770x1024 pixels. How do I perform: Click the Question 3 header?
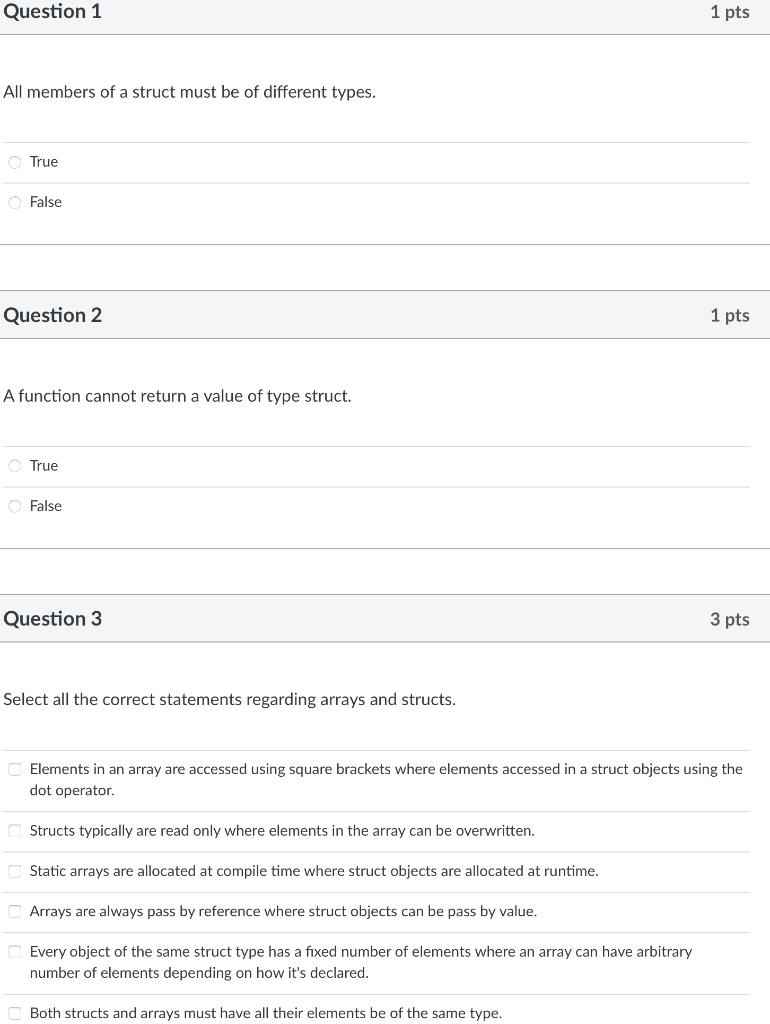(52, 619)
